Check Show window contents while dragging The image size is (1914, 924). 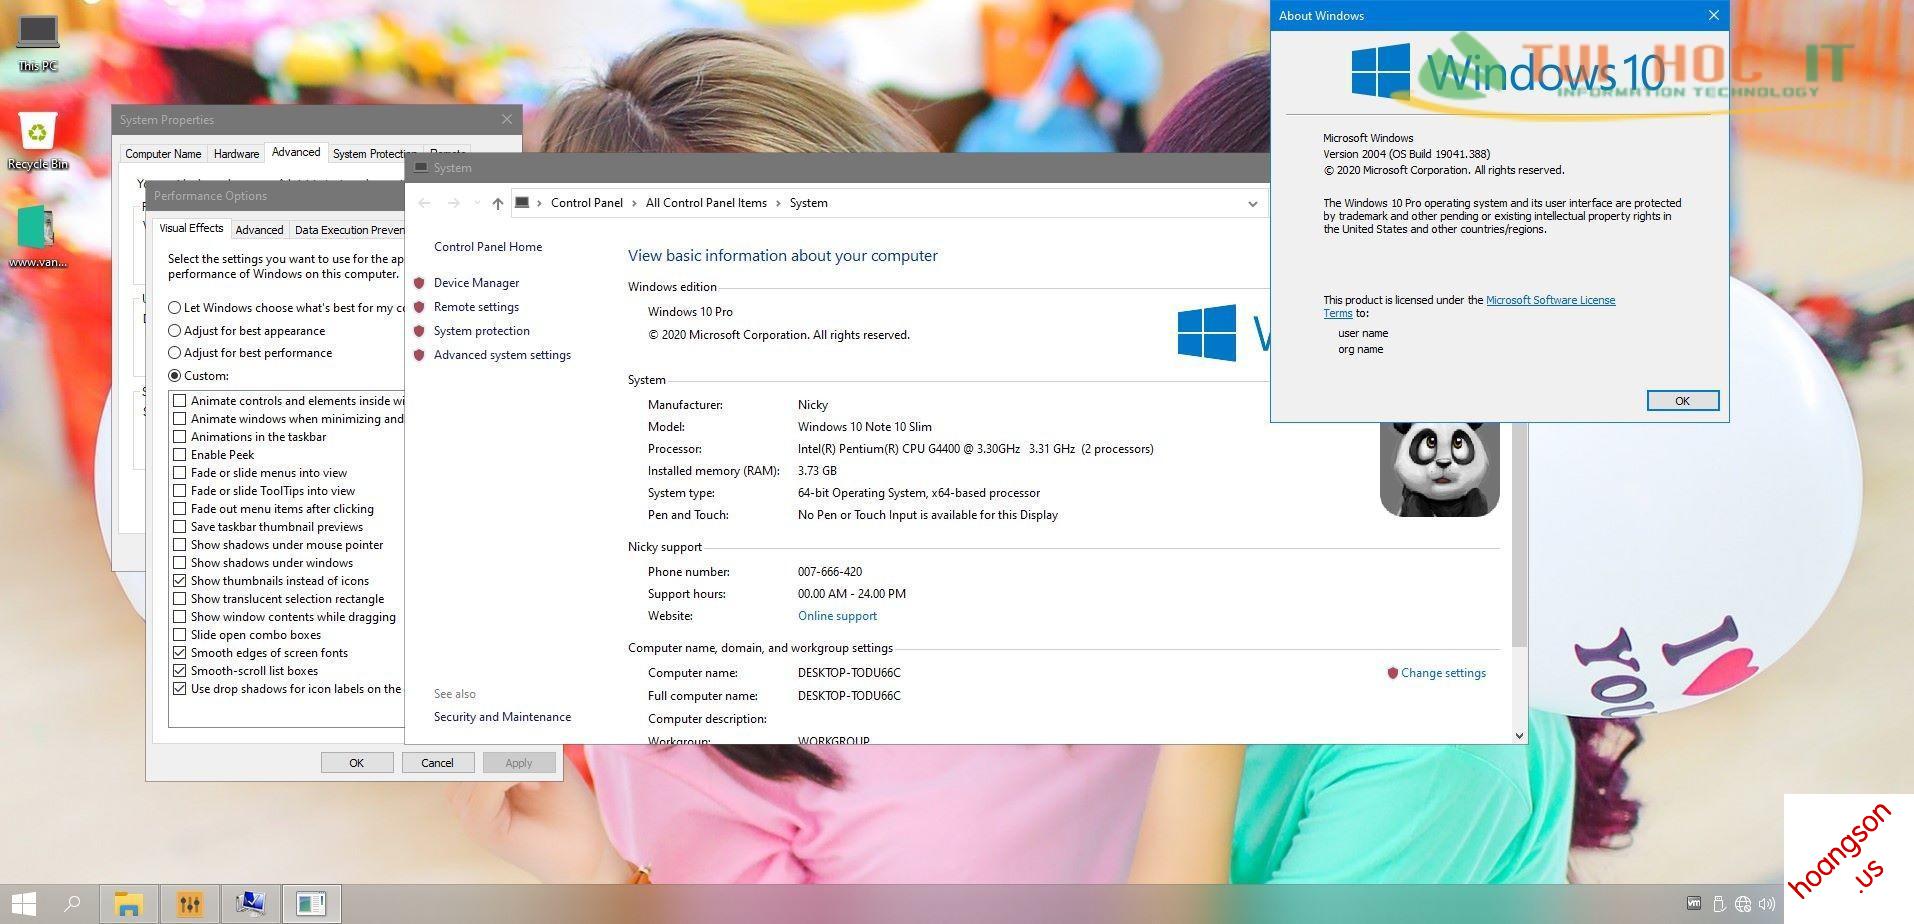180,617
